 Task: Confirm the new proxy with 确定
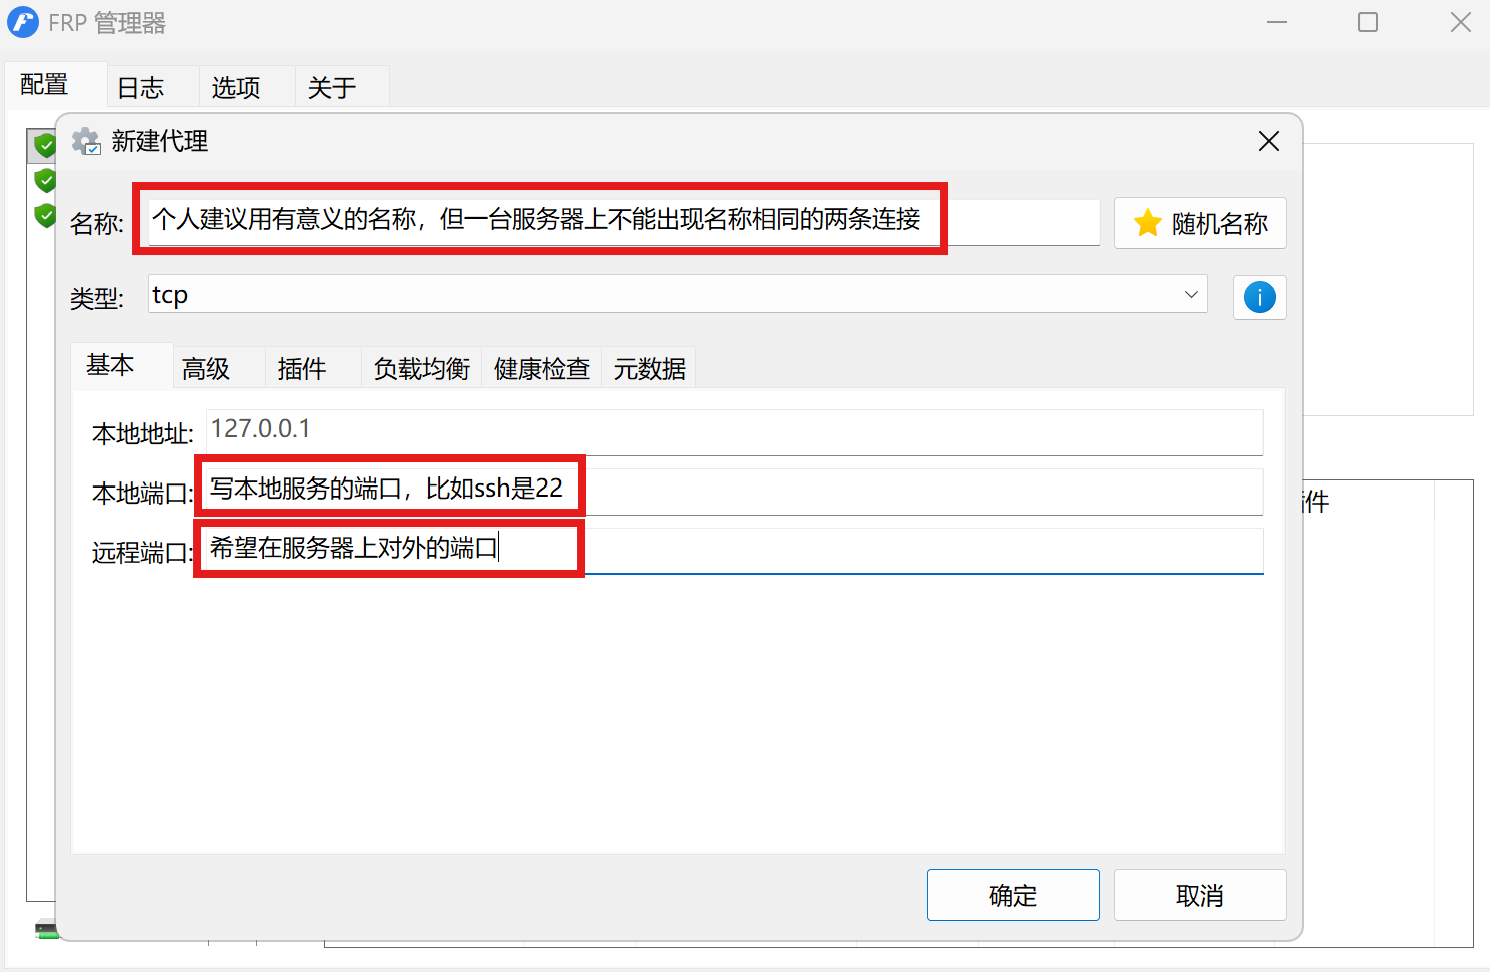[1013, 895]
